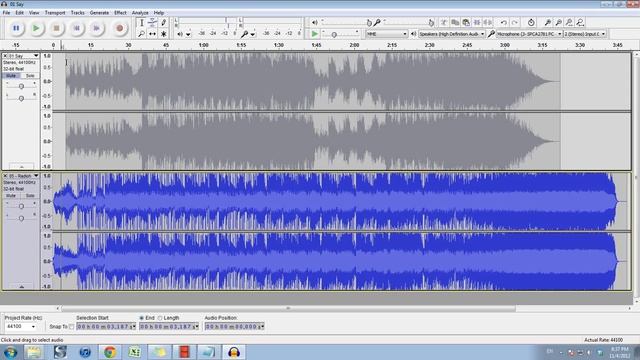Open the bottom blue track's name dropdown menu

tap(23, 176)
